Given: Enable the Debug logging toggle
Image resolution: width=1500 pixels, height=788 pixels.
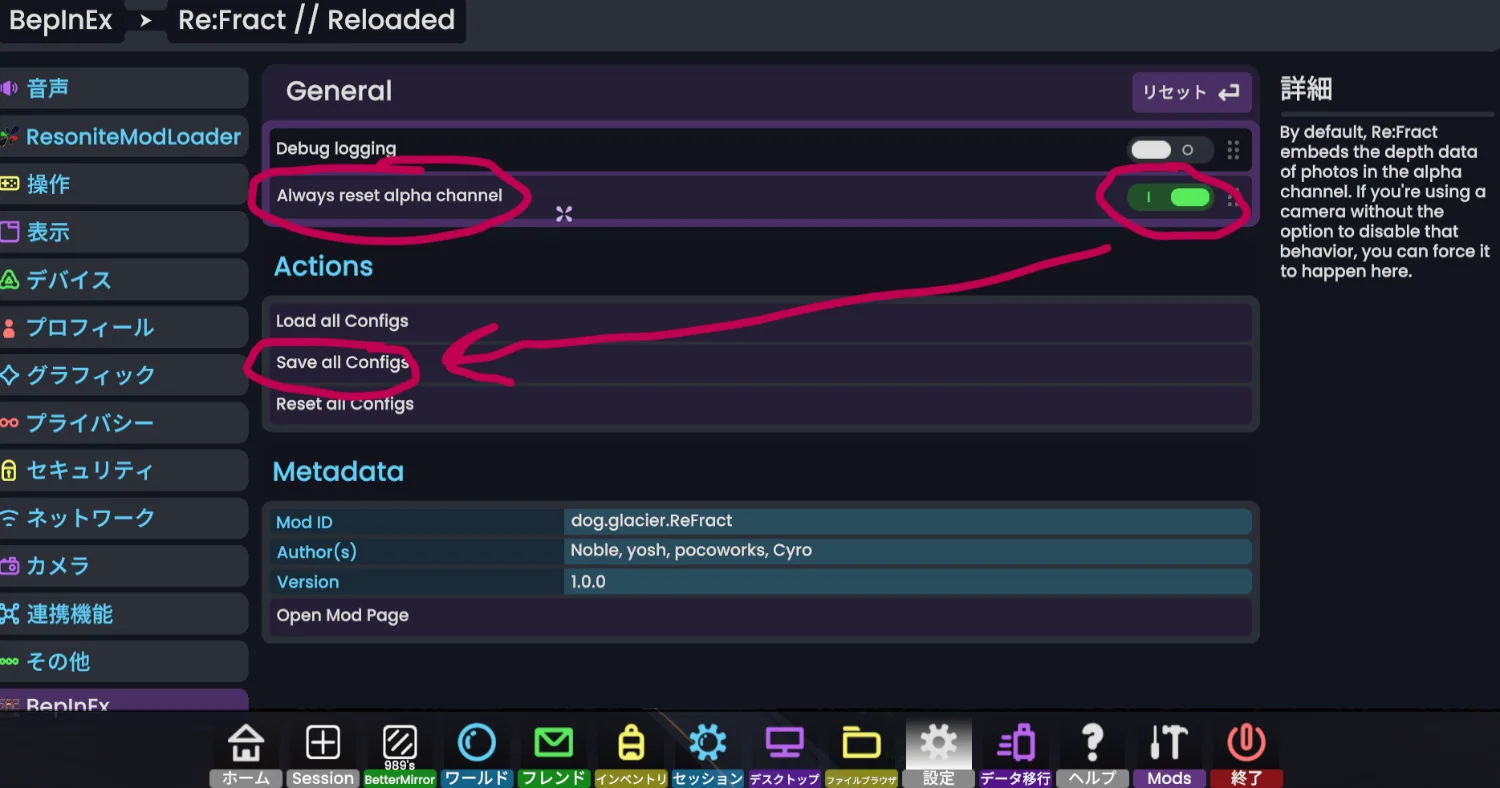Looking at the screenshot, I should tap(1169, 150).
